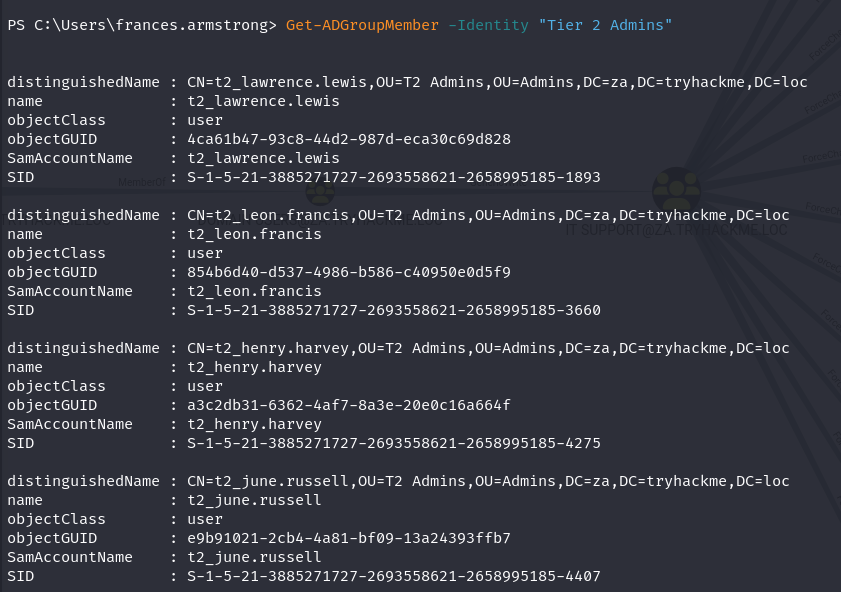
Task: Click the faded IT SUPPORT group icon
Action: (x=676, y=190)
